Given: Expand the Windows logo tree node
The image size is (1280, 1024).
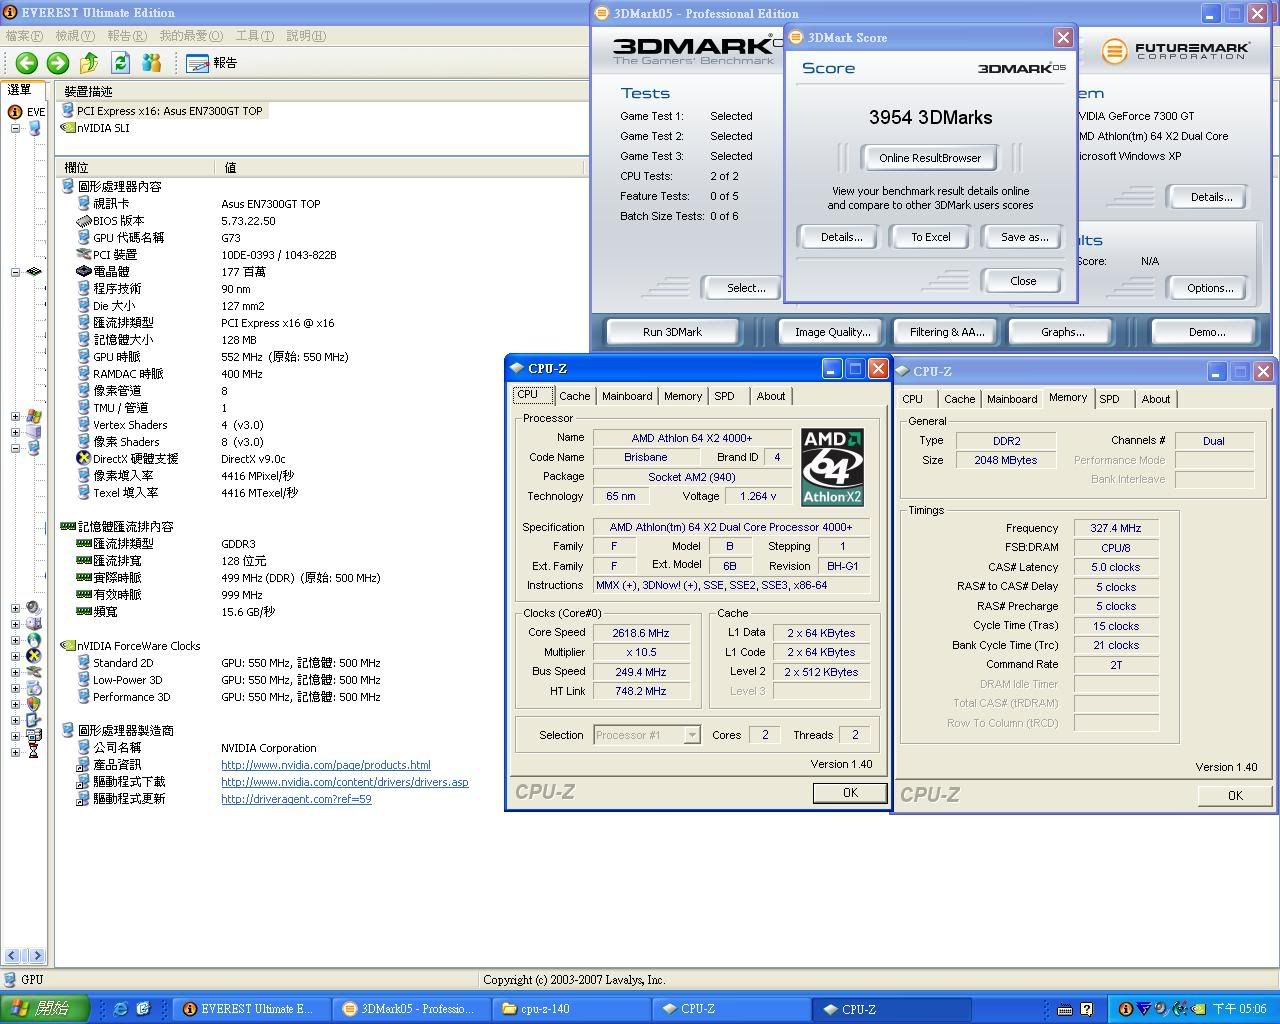Looking at the screenshot, I should tap(15, 416).
